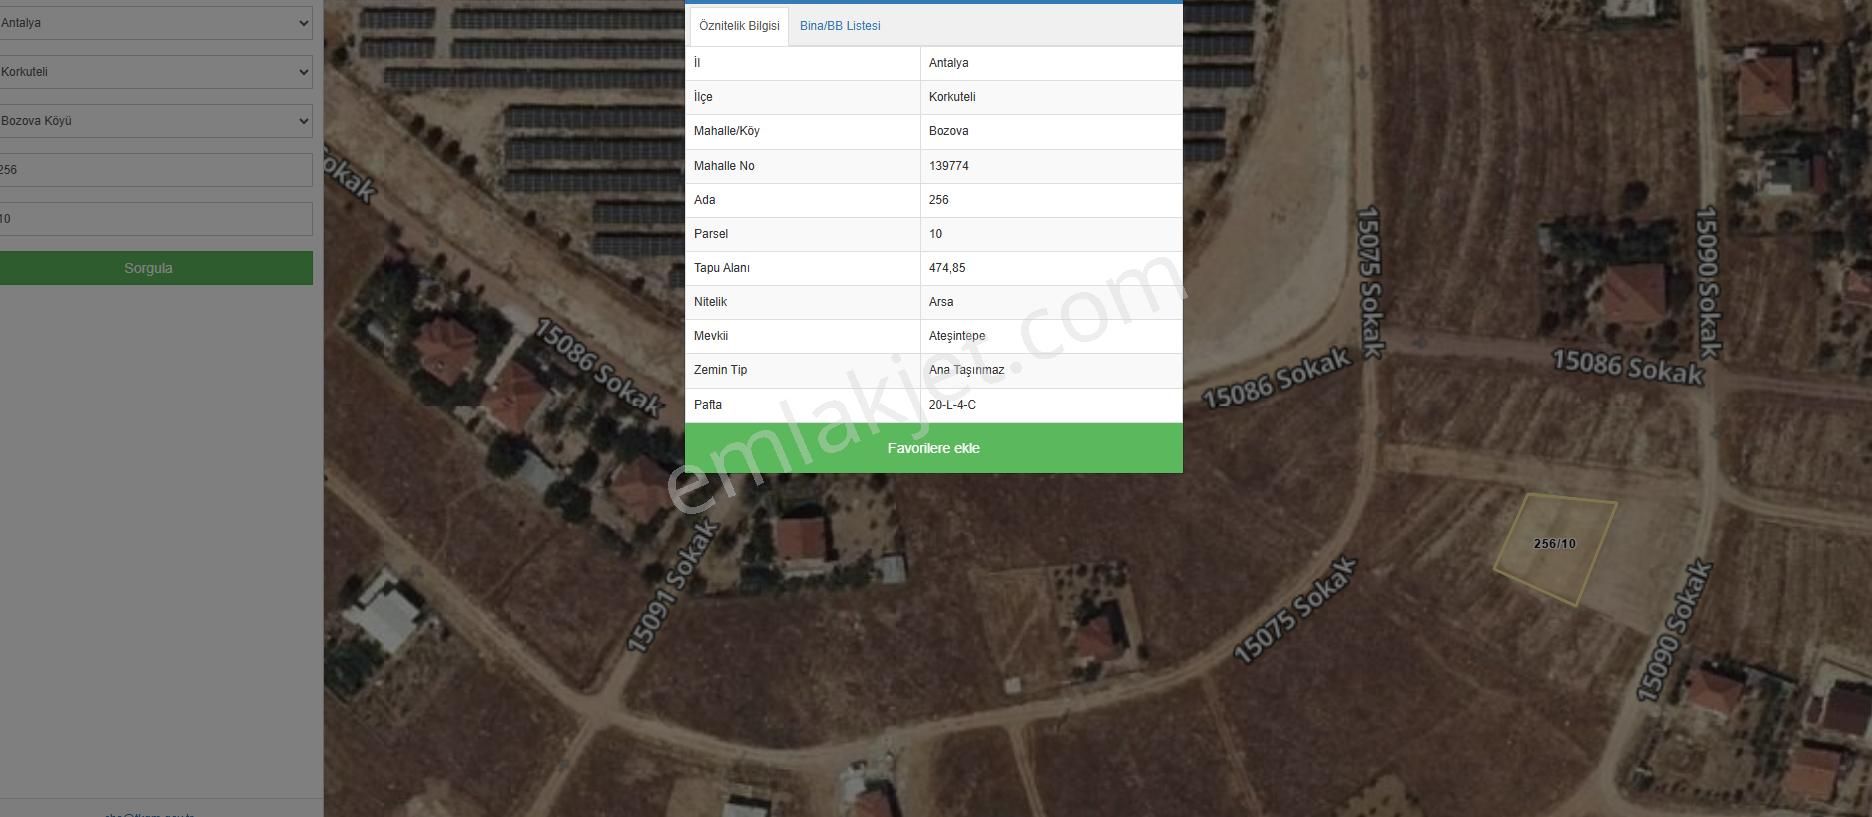
Task: Switch to the Öznitelik Bilgisi tab
Action: (739, 26)
